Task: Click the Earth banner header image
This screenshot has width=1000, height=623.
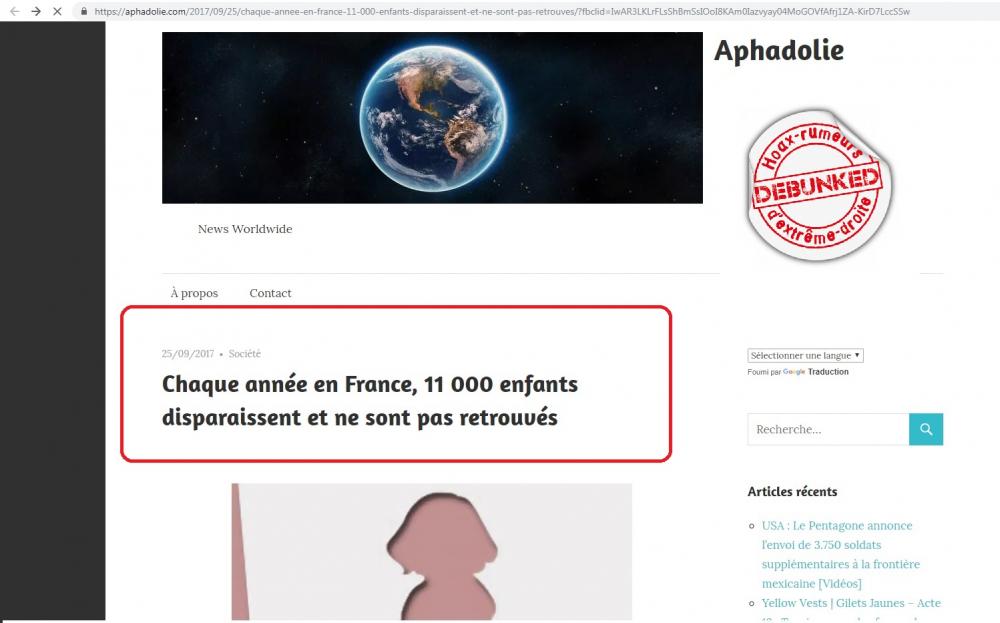Action: click(x=432, y=118)
